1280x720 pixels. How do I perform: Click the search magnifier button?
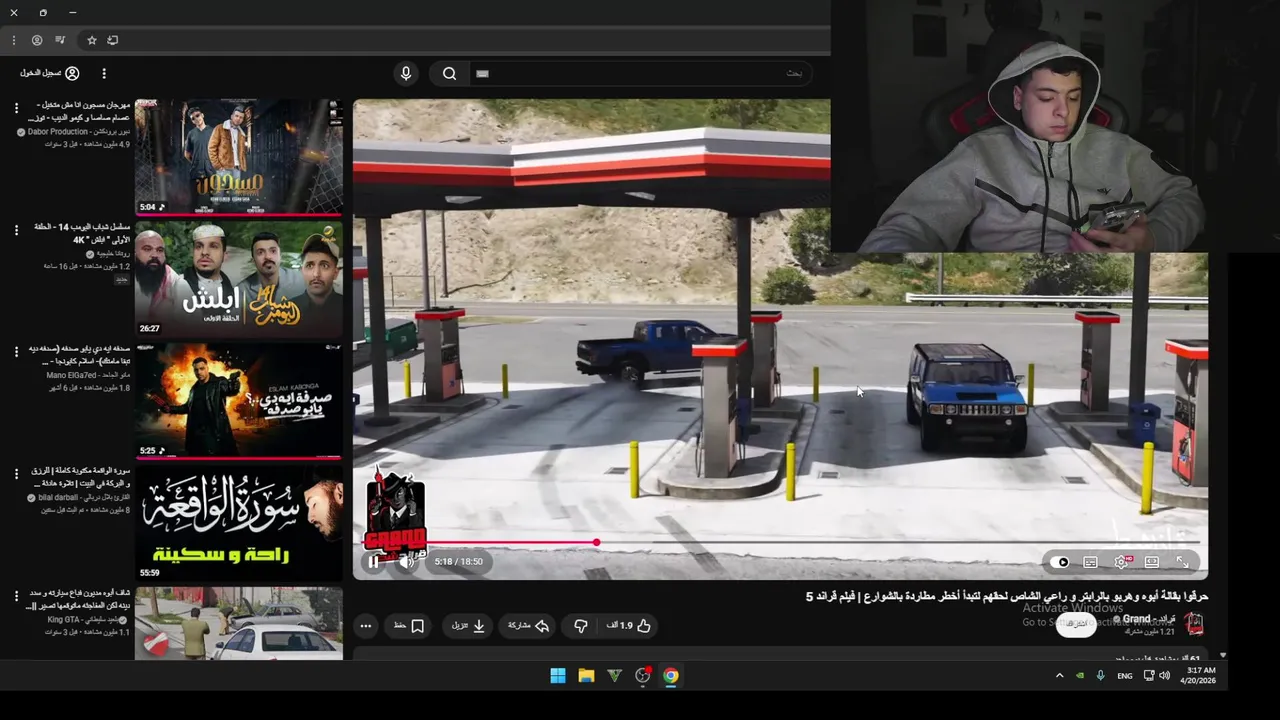(x=450, y=73)
